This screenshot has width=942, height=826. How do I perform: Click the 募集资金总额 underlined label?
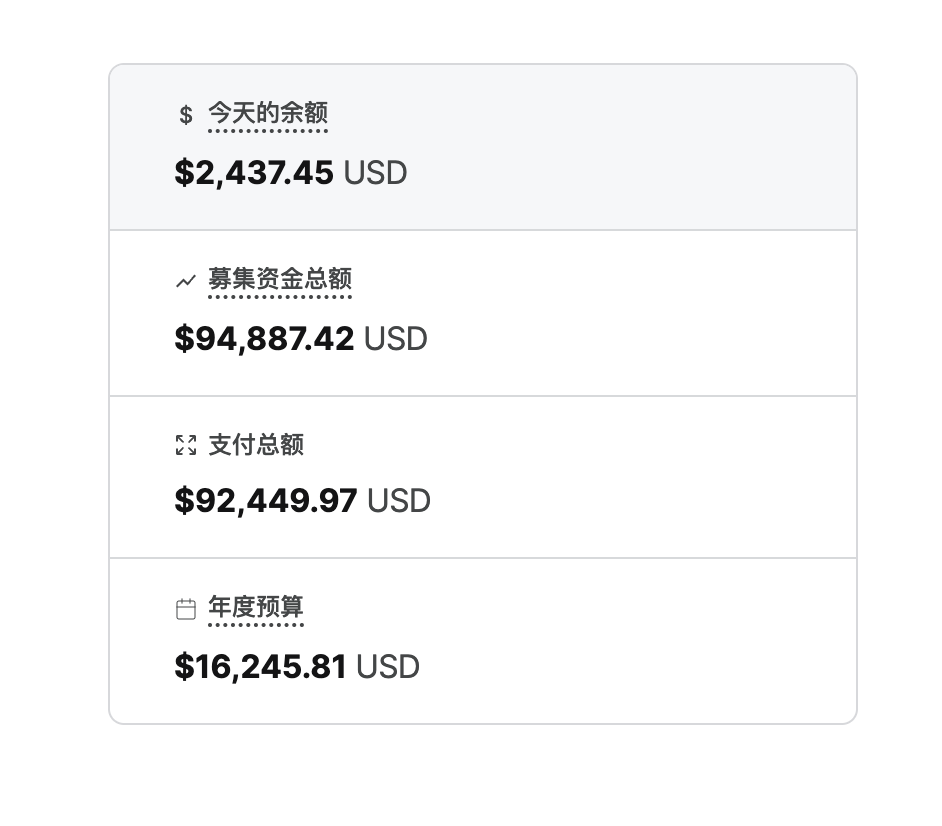[279, 280]
